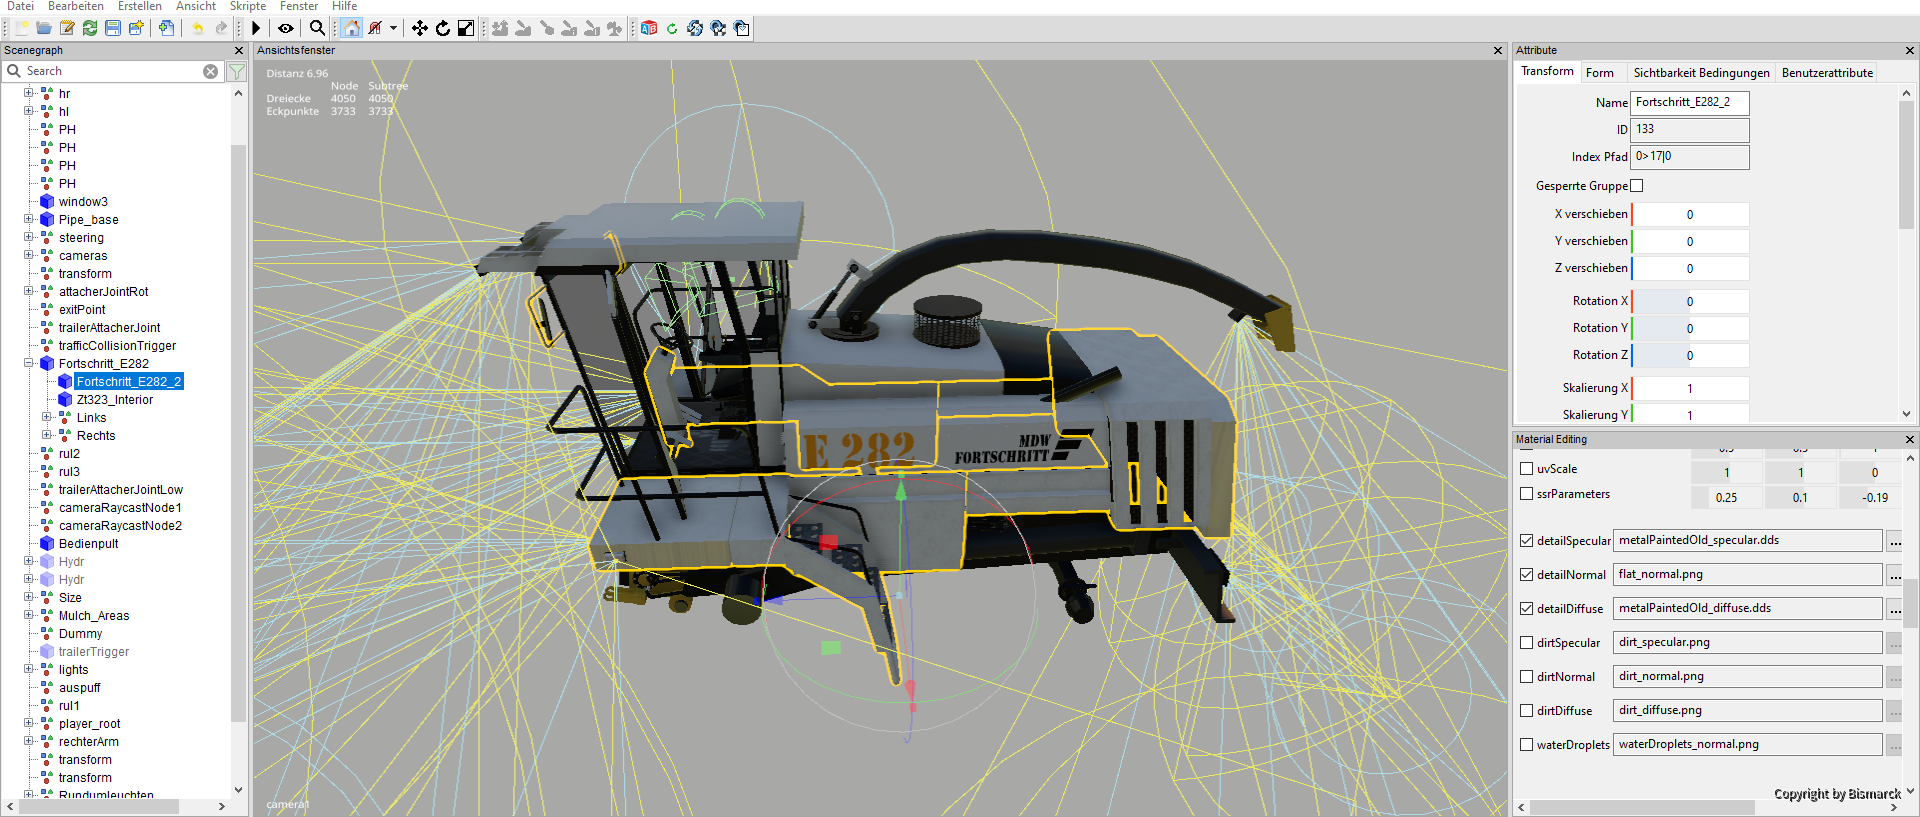Click the browse button for detailDiffuse texture
The width and height of the screenshot is (1920, 817).
pyautogui.click(x=1895, y=608)
